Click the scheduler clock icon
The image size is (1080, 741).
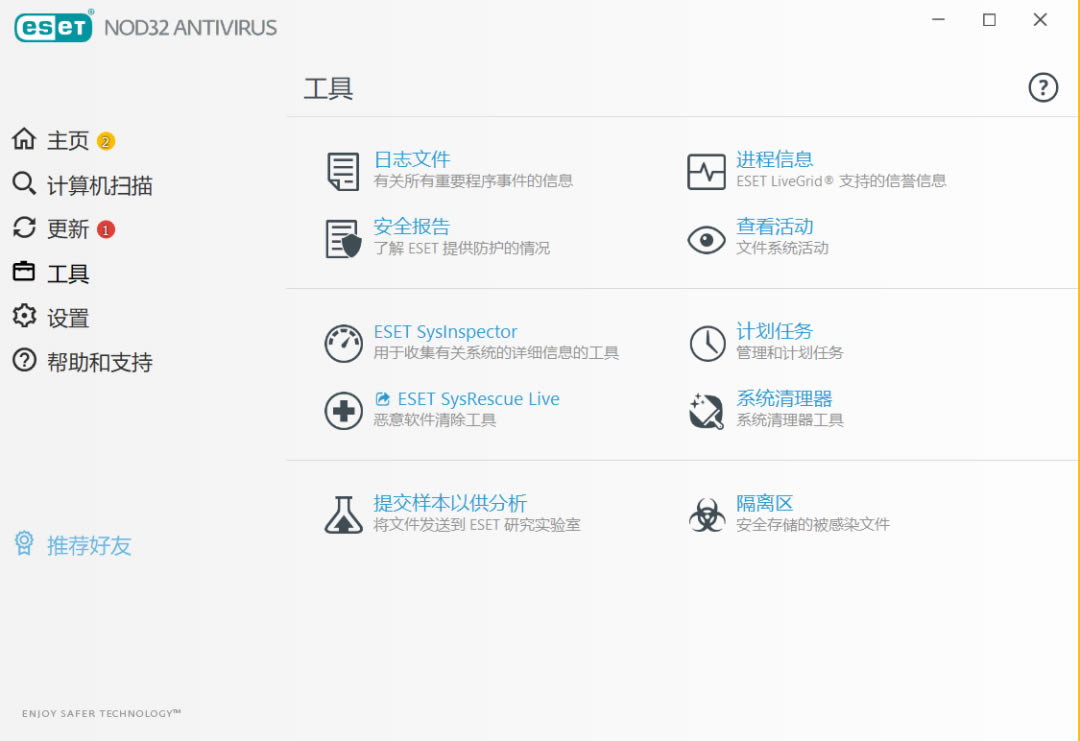tap(707, 343)
